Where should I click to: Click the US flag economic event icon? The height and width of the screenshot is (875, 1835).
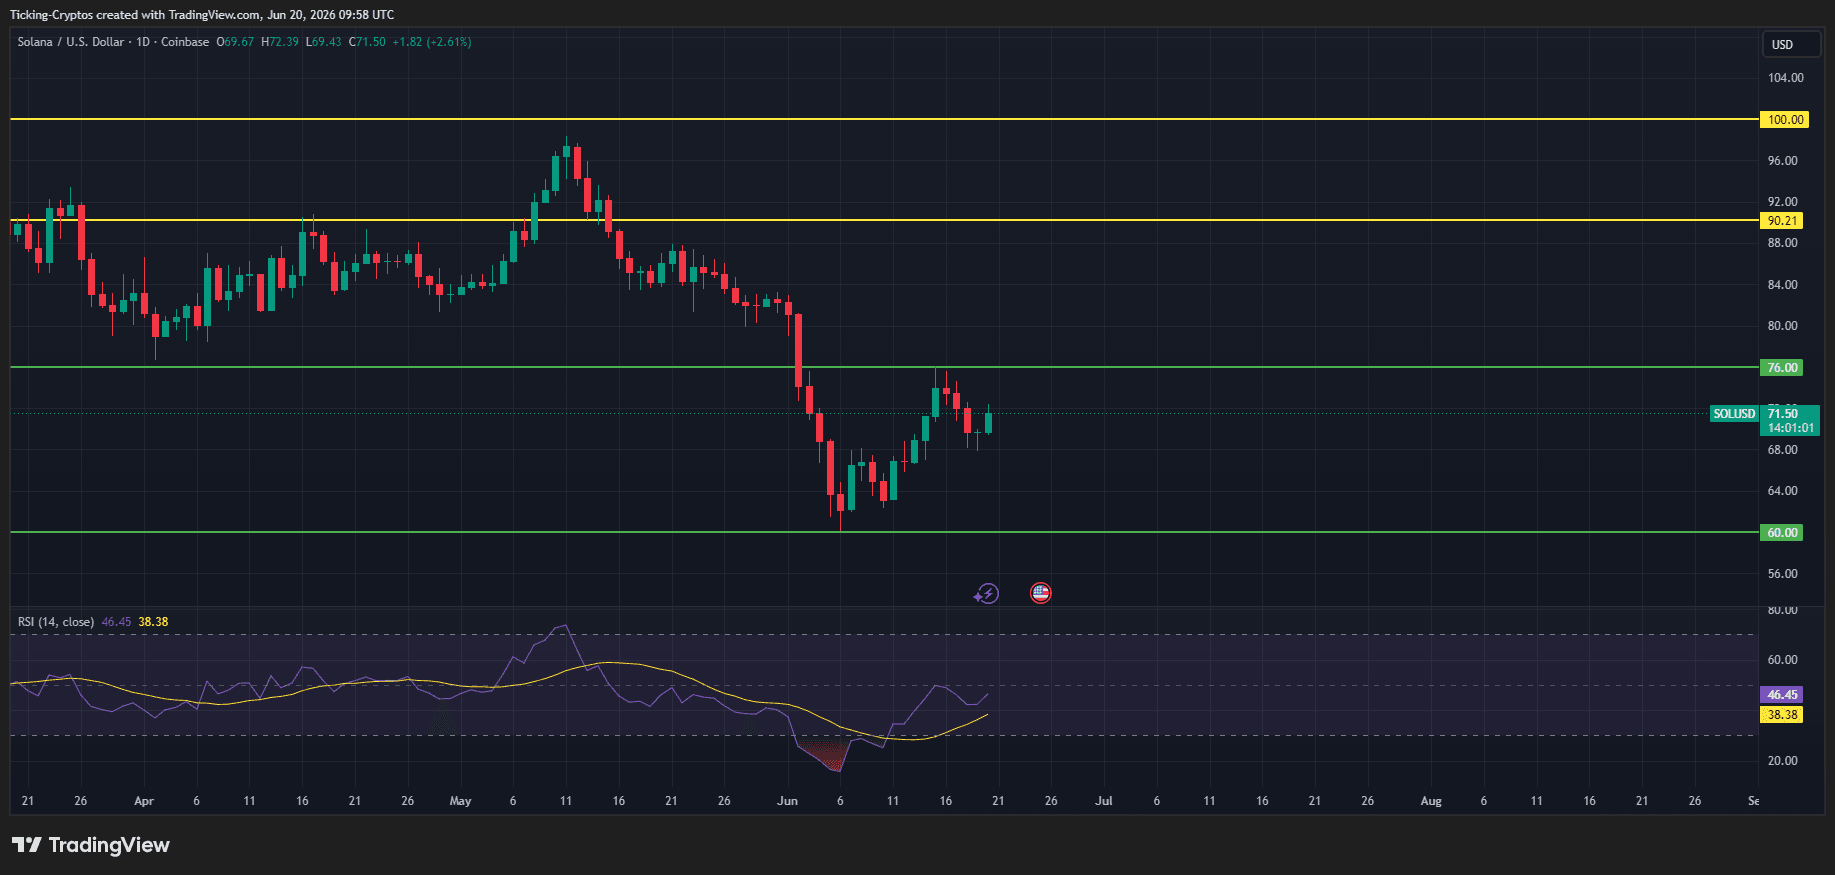coord(1041,593)
